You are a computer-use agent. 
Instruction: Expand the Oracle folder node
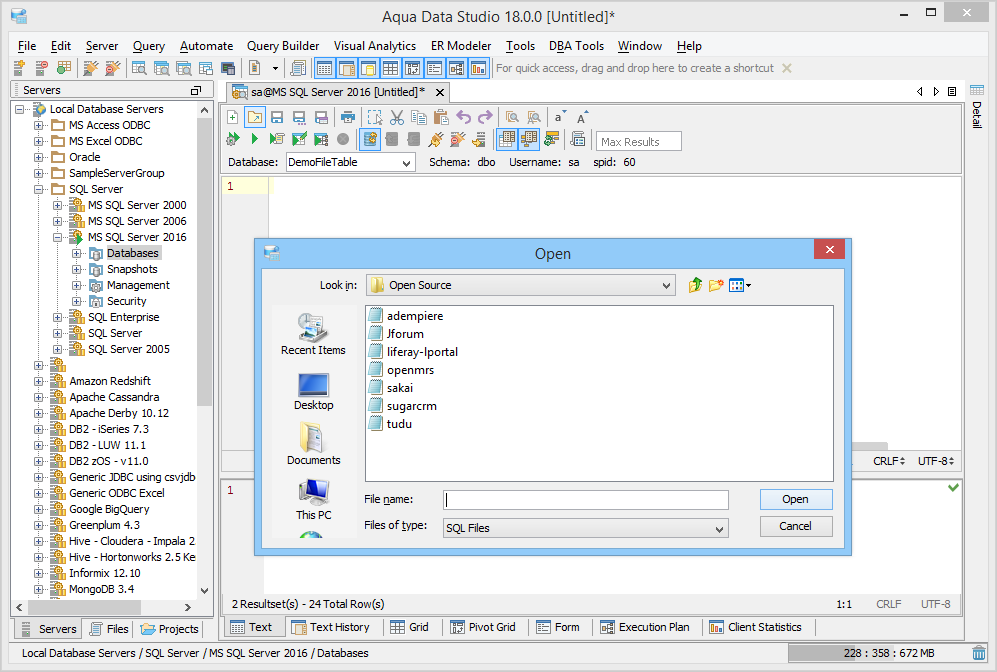click(x=39, y=157)
